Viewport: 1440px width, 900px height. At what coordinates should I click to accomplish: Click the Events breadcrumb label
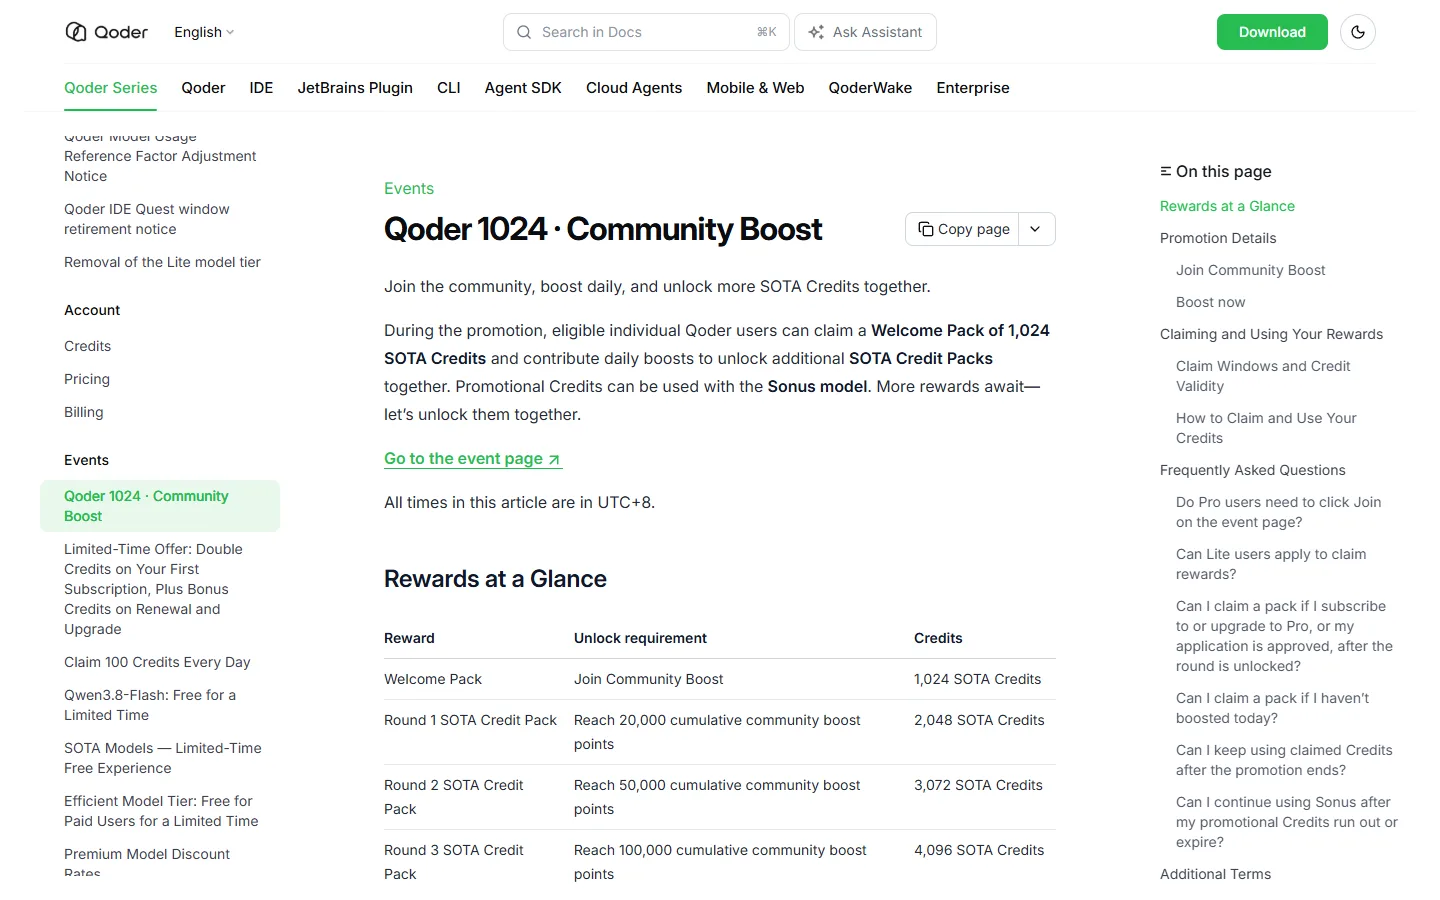pyautogui.click(x=409, y=188)
